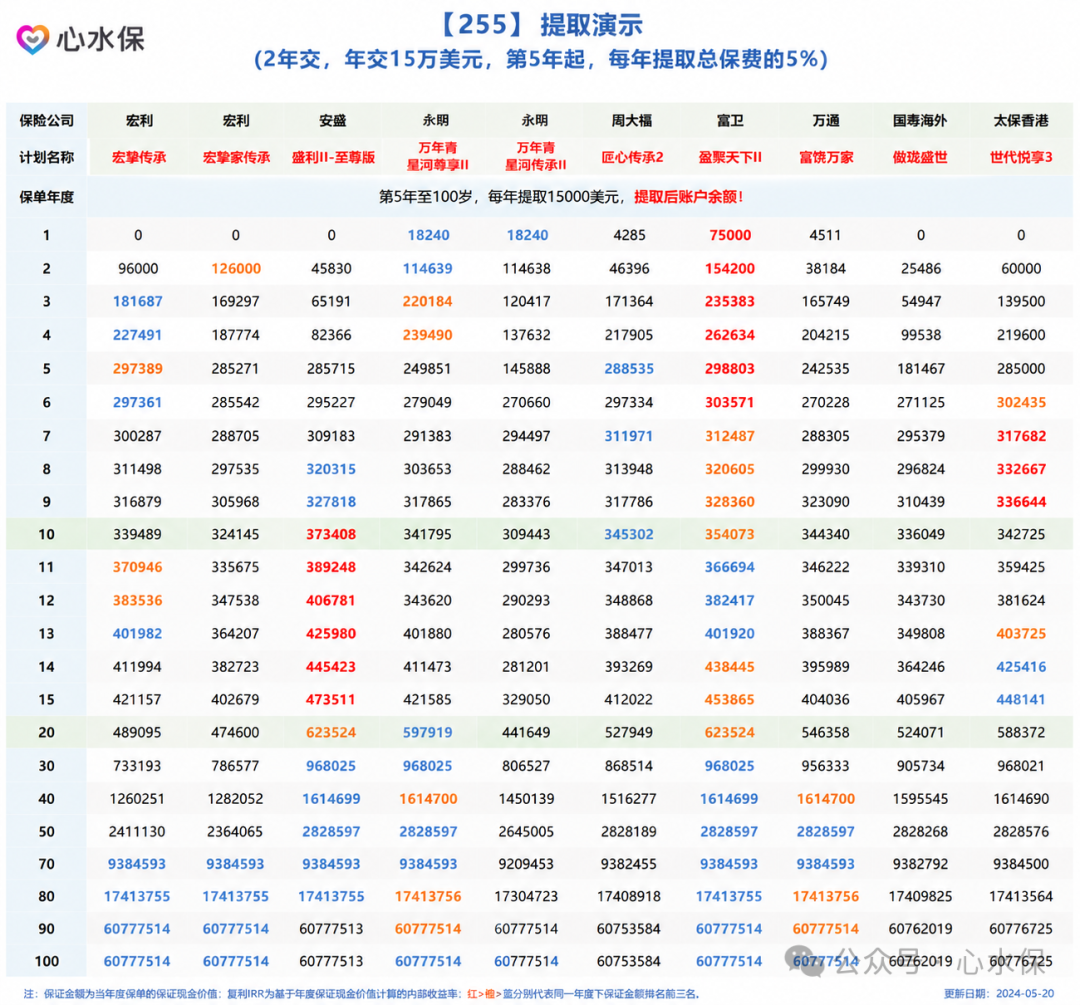Image resolution: width=1080 pixels, height=1005 pixels.
Task: Click the year 20 row label
Action: (46, 733)
